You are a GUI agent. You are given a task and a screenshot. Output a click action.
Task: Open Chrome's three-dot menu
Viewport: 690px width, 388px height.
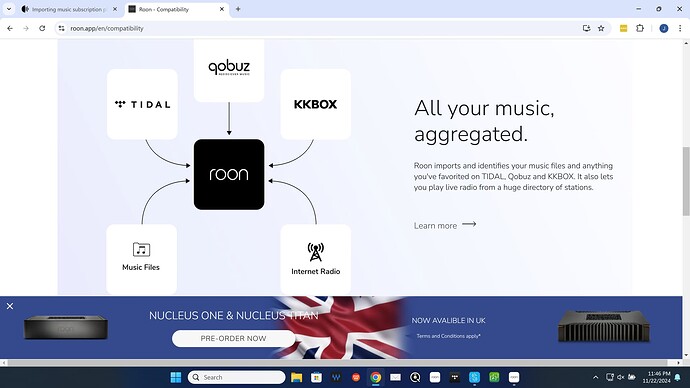click(x=680, y=28)
